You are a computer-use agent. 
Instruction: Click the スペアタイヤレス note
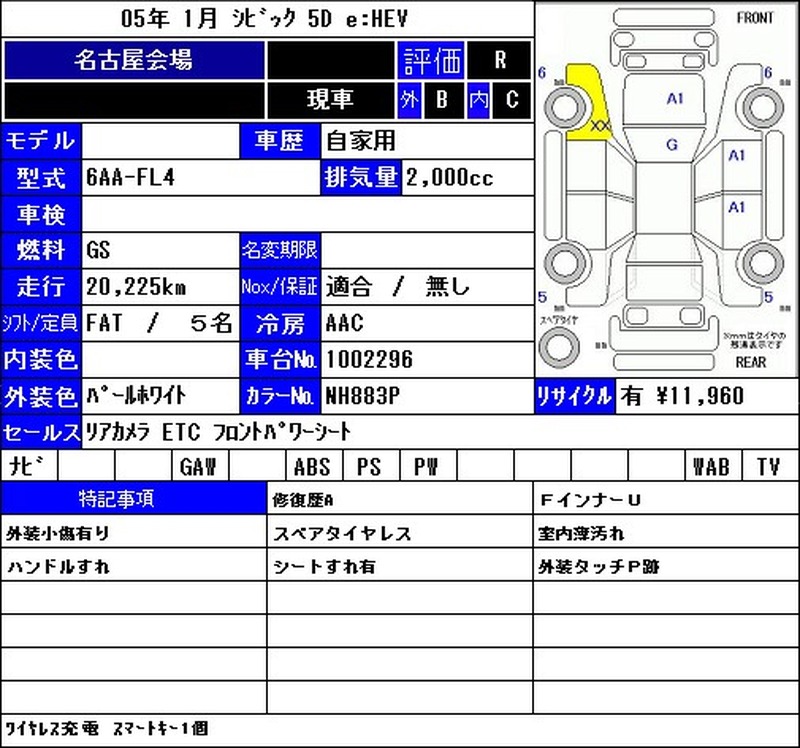(342, 534)
